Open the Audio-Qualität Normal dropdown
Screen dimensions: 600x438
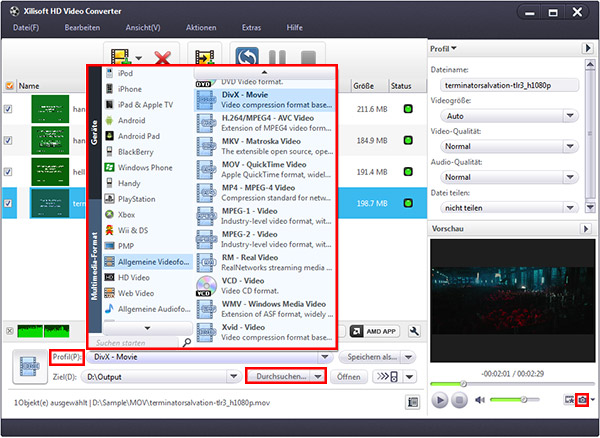(509, 177)
